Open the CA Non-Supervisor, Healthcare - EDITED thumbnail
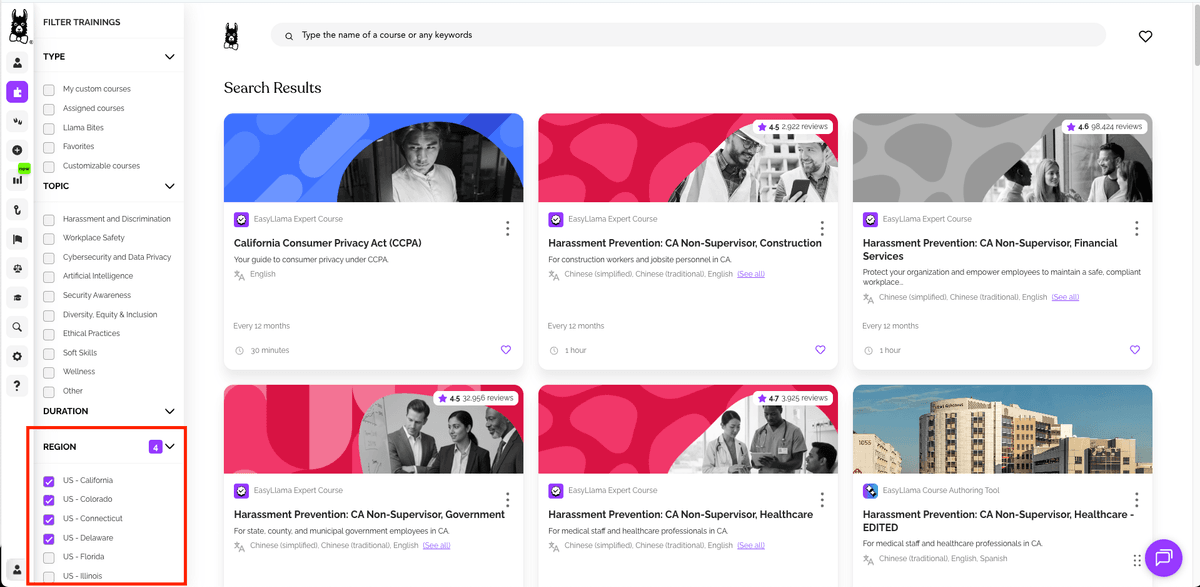Screen dimensions: 1200x587 (x=1002, y=430)
